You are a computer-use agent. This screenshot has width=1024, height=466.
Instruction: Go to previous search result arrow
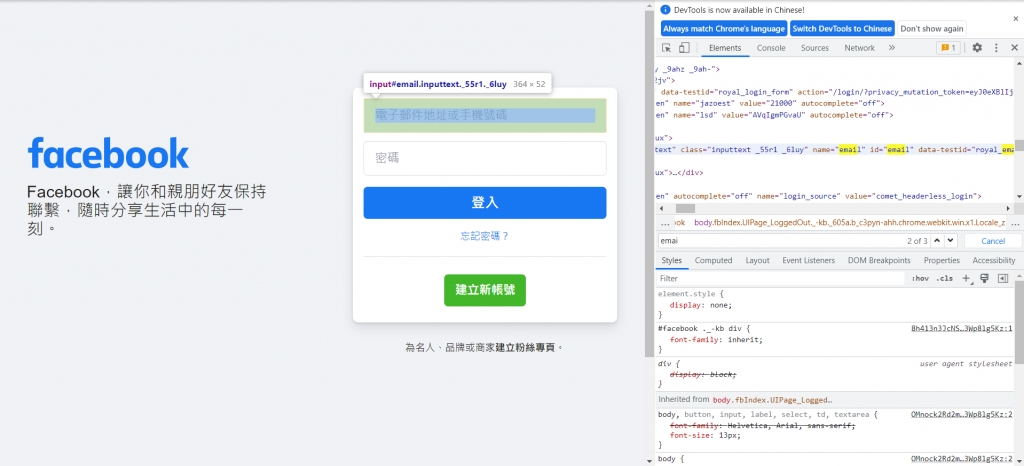[937, 241]
